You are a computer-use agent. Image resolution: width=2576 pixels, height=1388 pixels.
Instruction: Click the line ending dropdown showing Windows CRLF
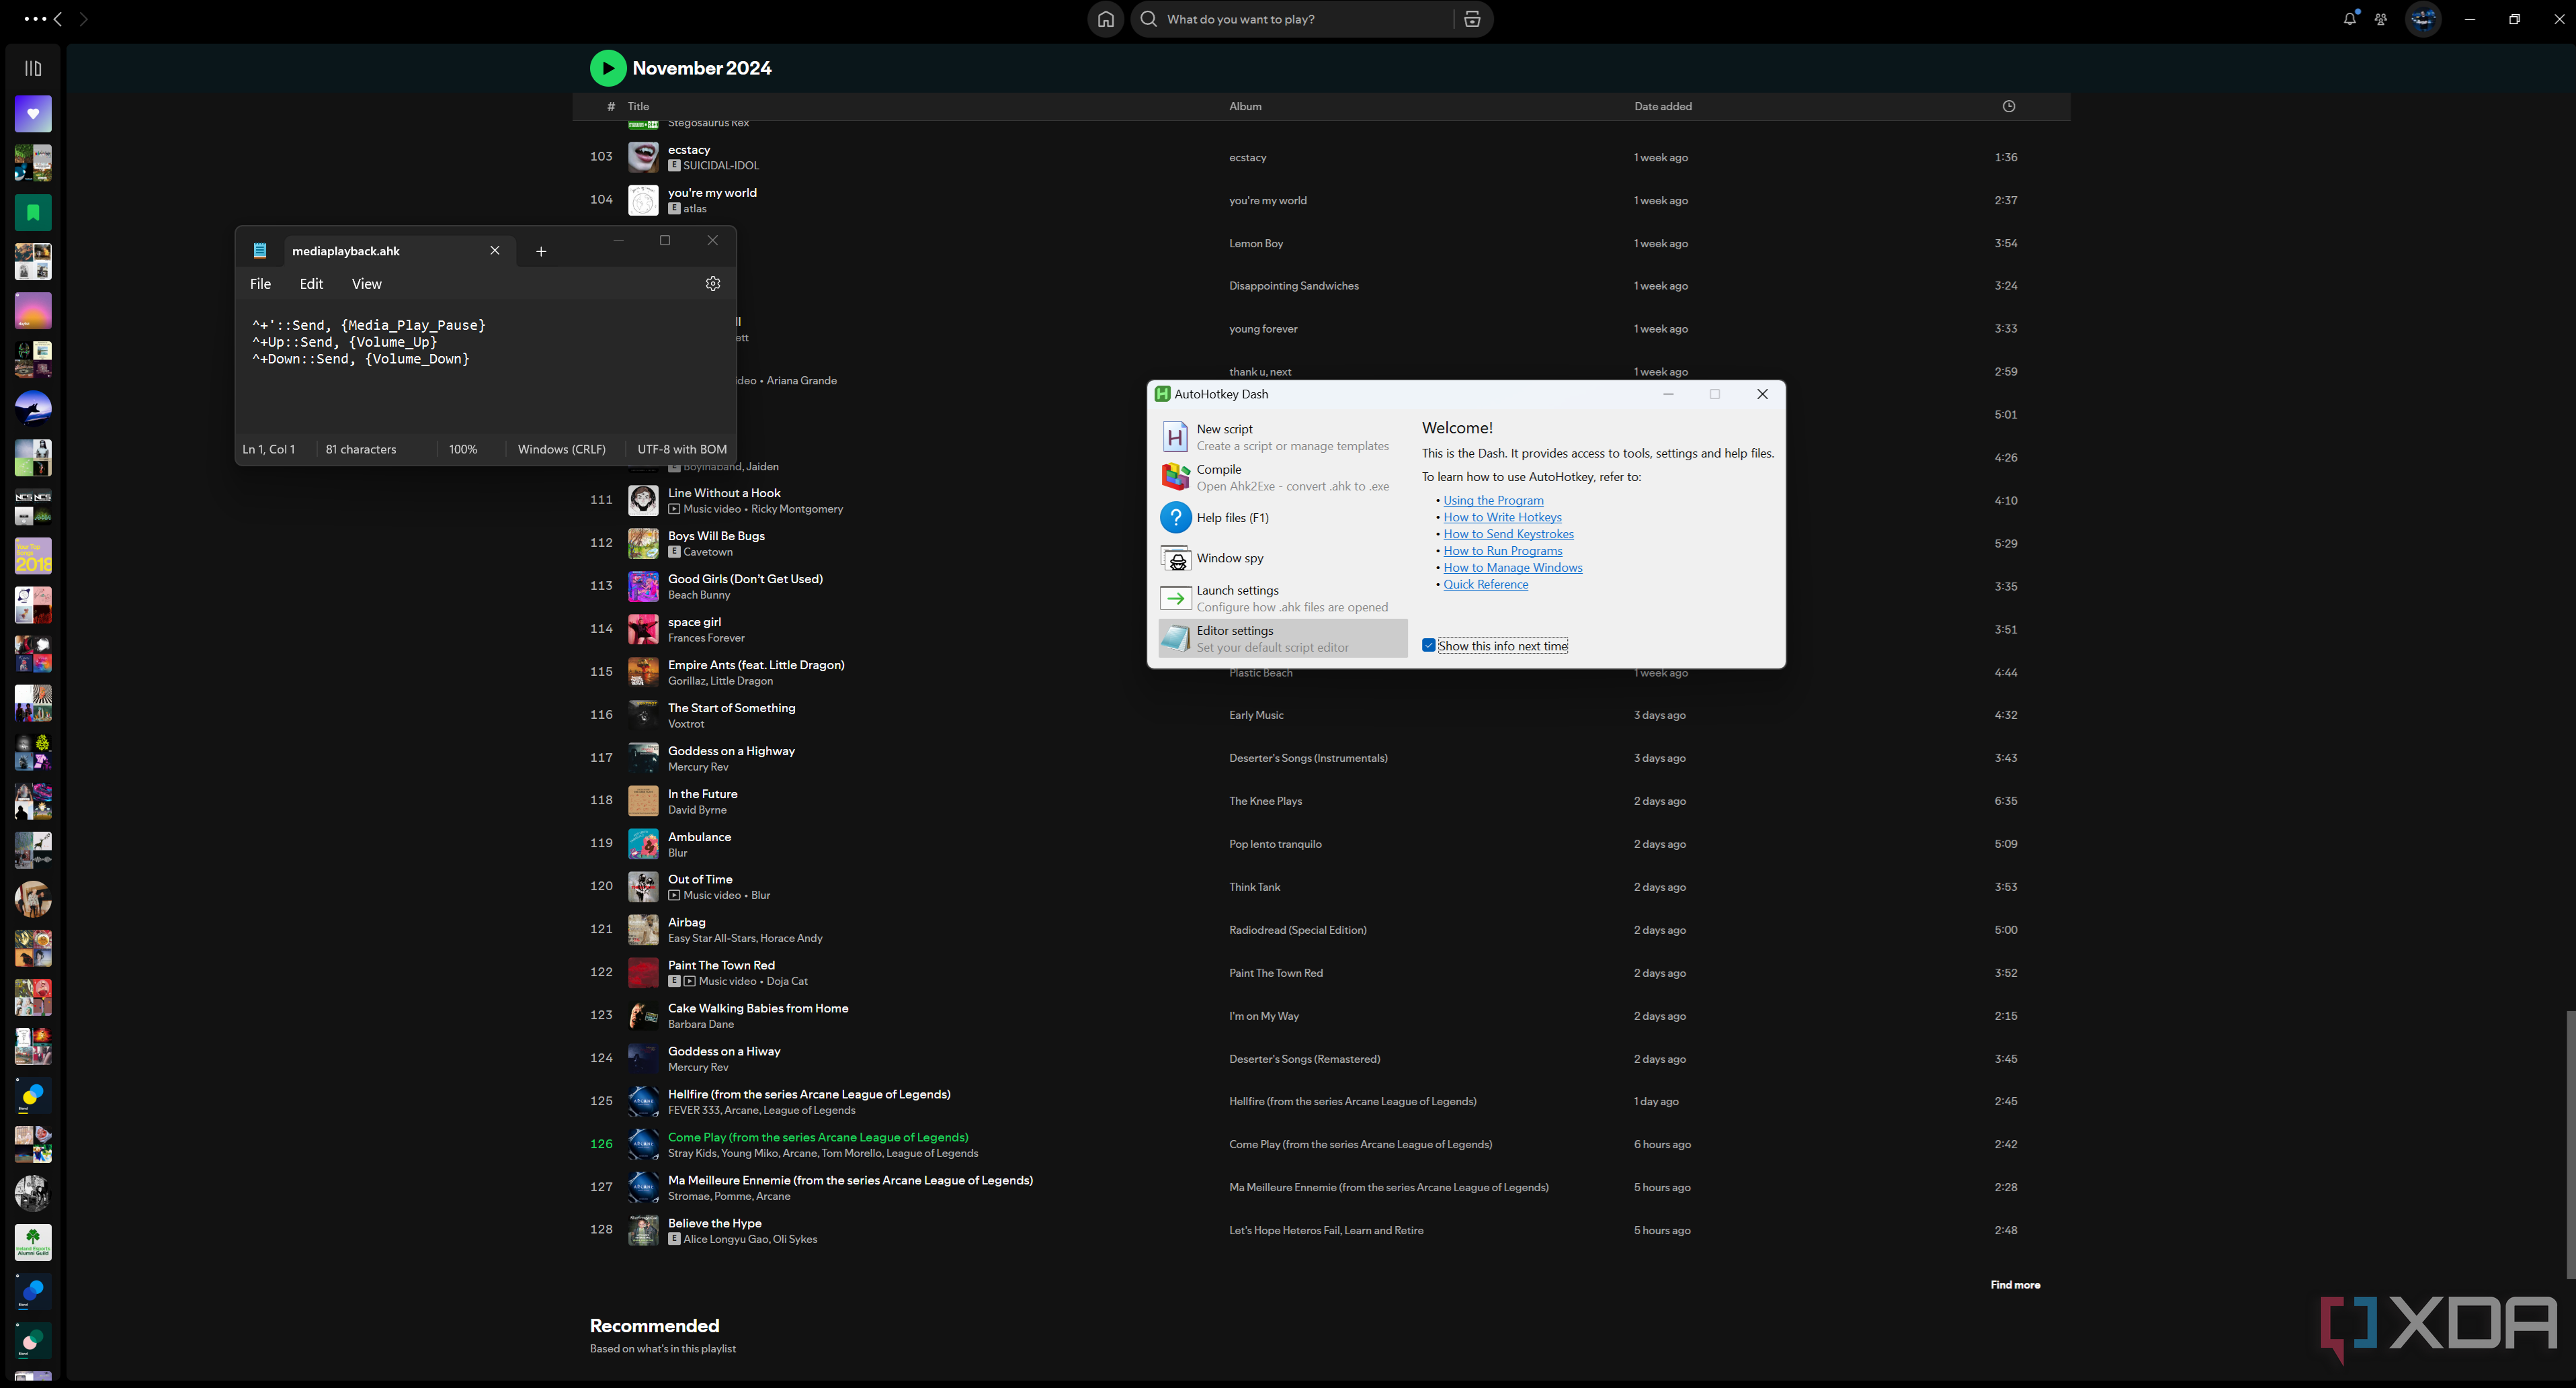coord(563,448)
